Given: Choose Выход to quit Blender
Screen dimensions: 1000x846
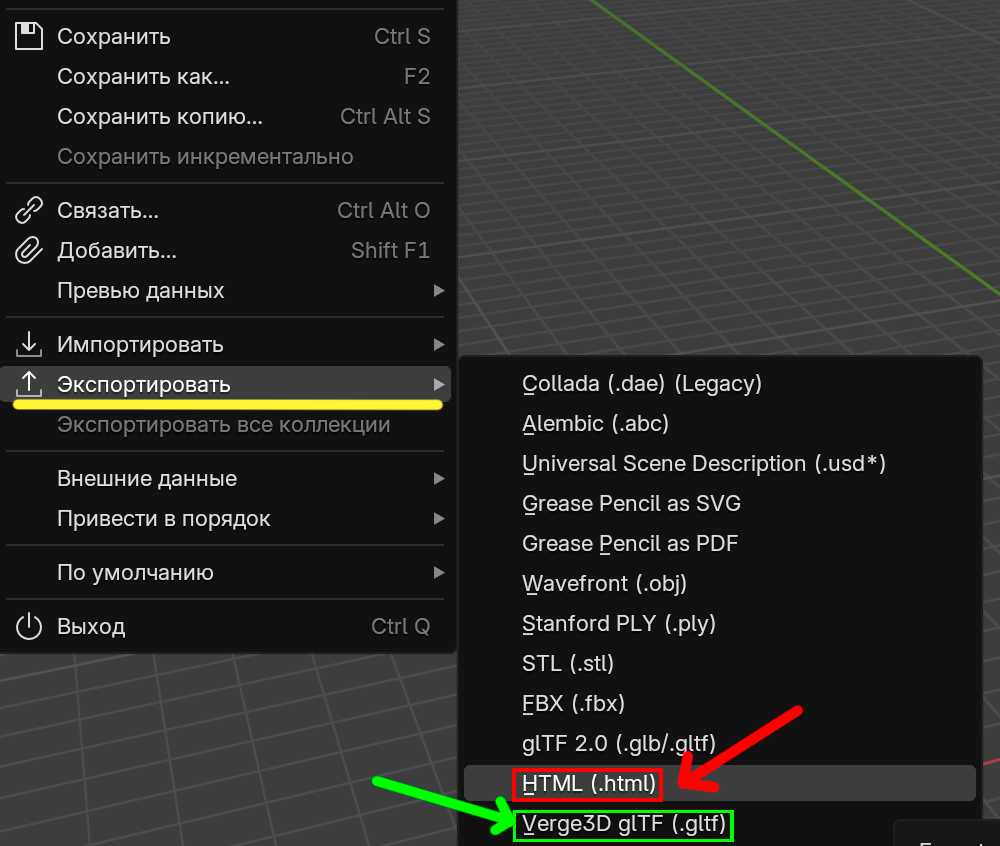Looking at the screenshot, I should (x=224, y=626).
